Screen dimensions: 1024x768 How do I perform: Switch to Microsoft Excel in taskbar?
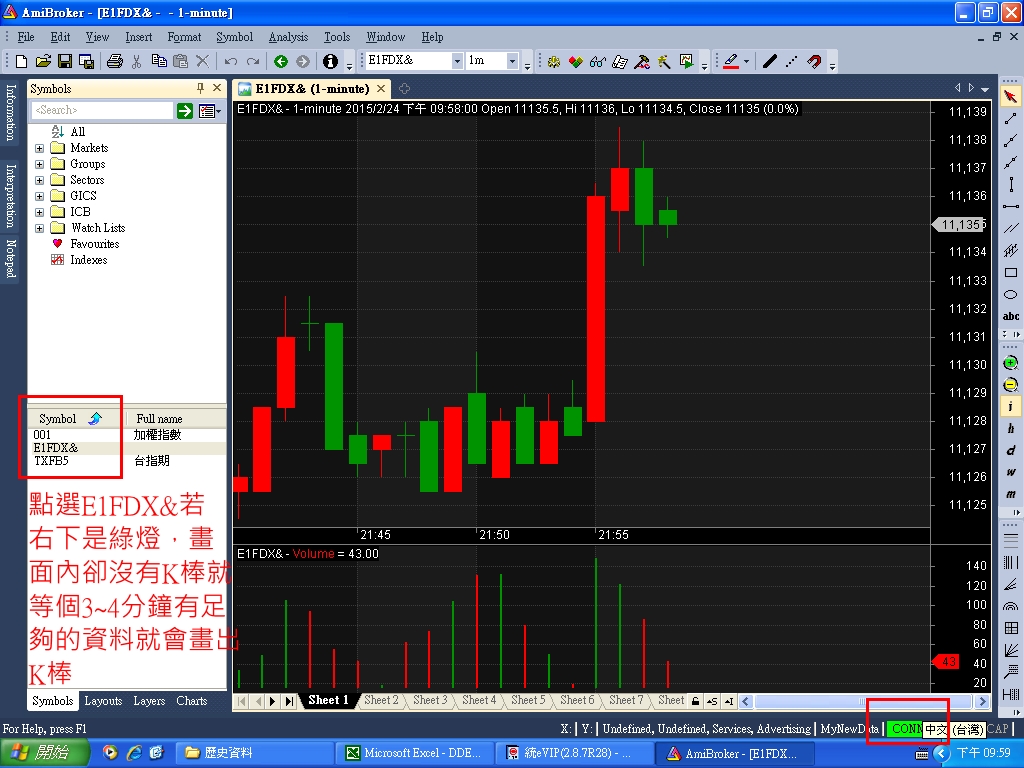[415, 753]
